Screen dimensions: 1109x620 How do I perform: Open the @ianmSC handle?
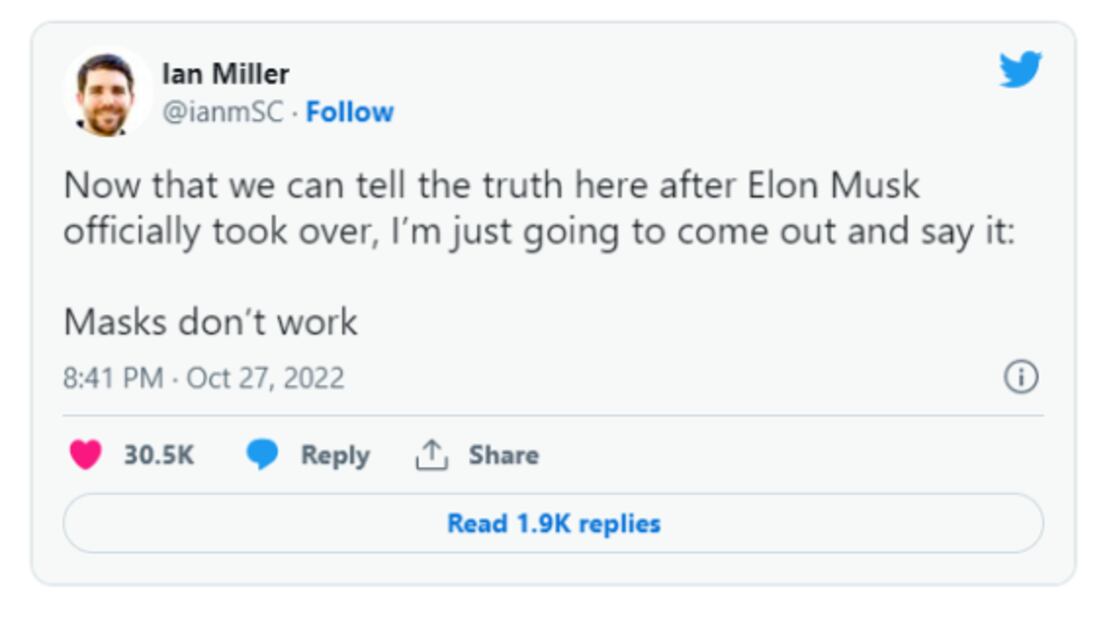(222, 112)
